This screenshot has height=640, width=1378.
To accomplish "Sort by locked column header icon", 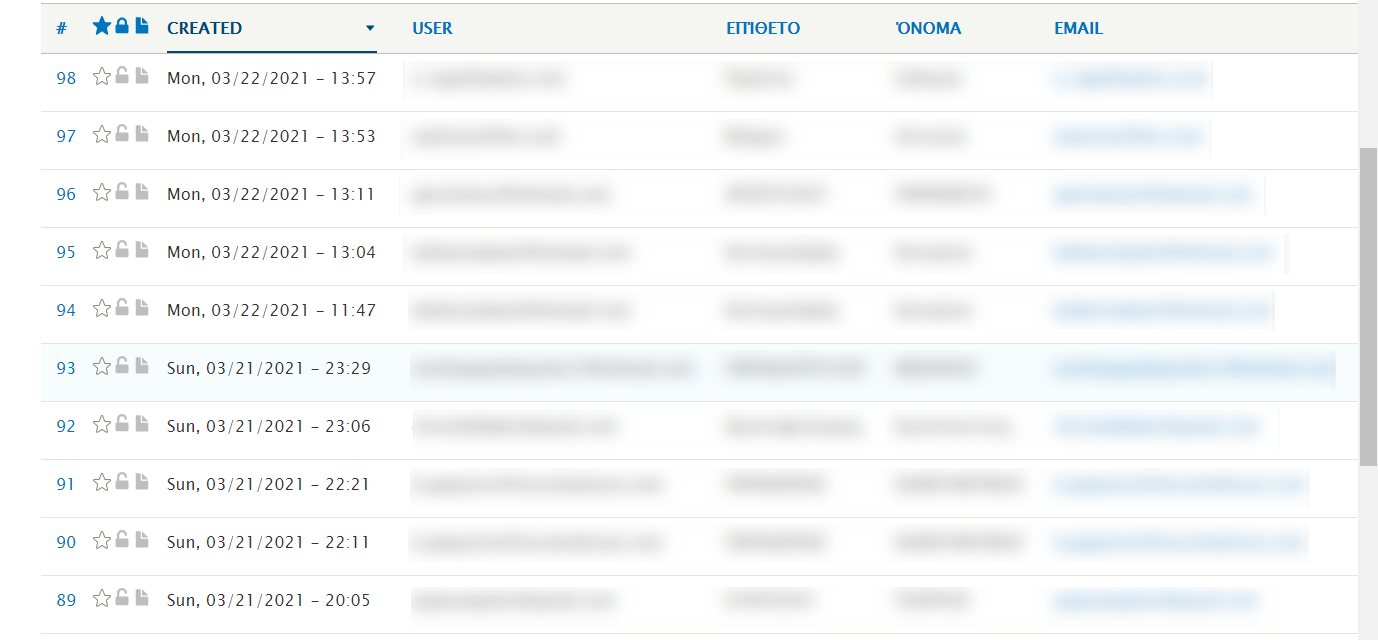I will click(122, 26).
